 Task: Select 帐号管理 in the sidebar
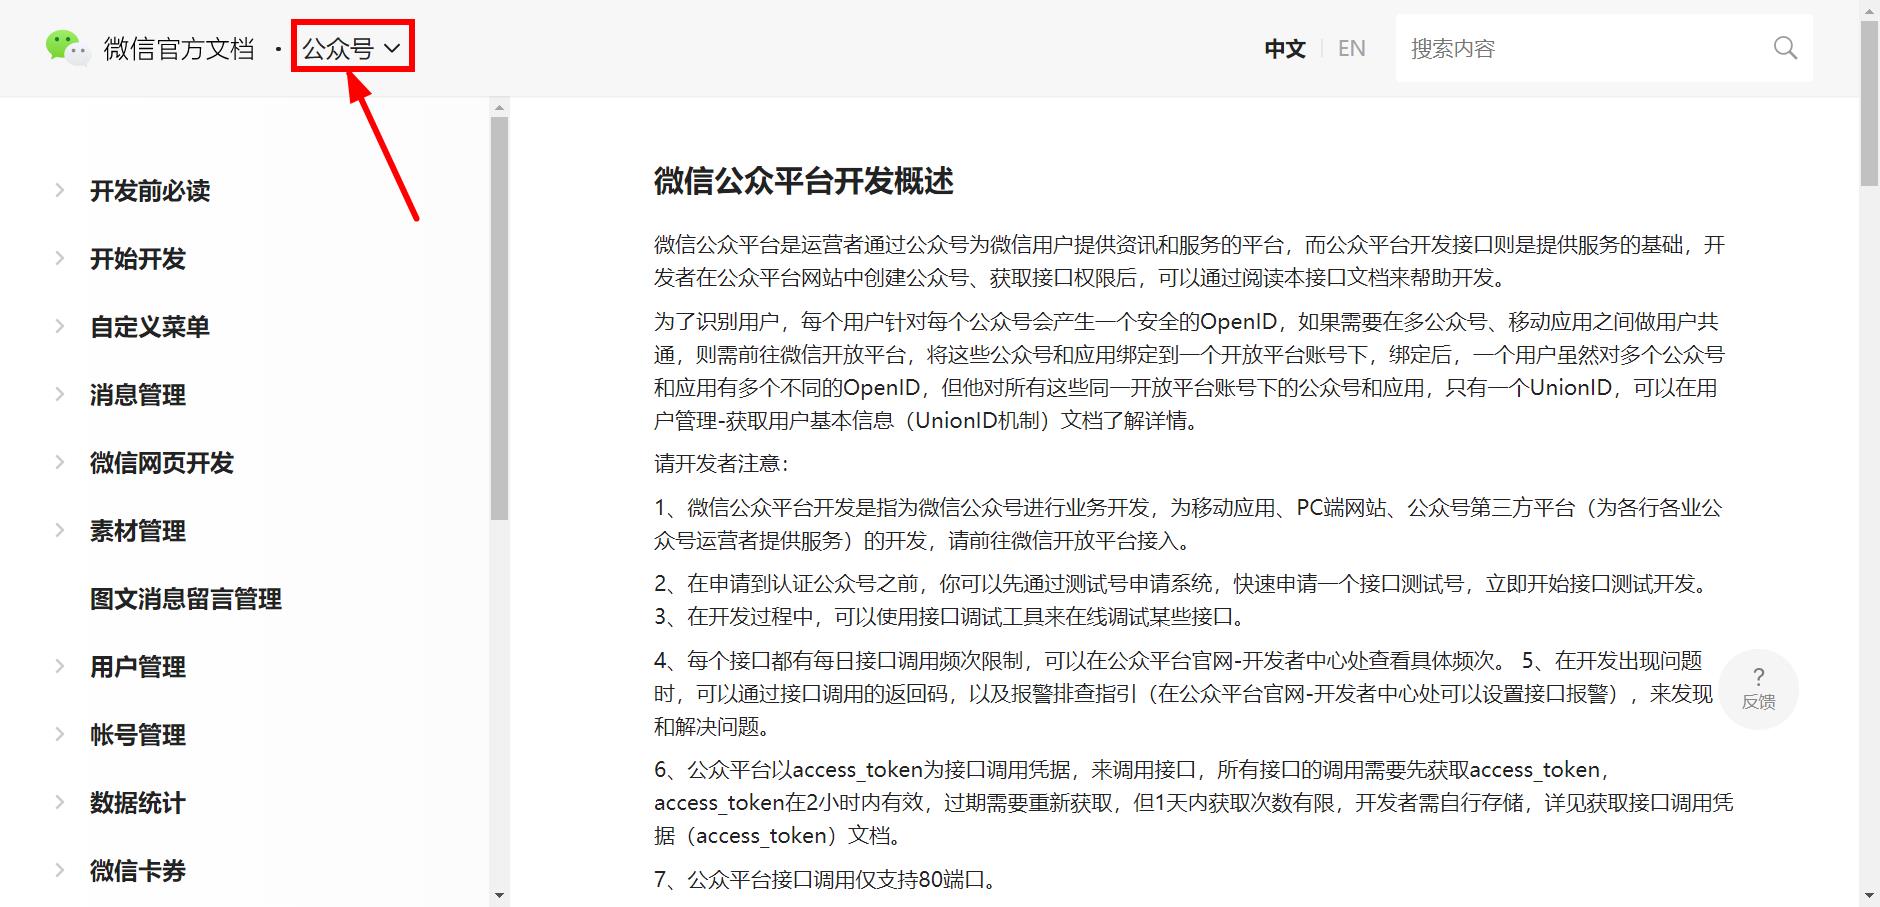[136, 734]
